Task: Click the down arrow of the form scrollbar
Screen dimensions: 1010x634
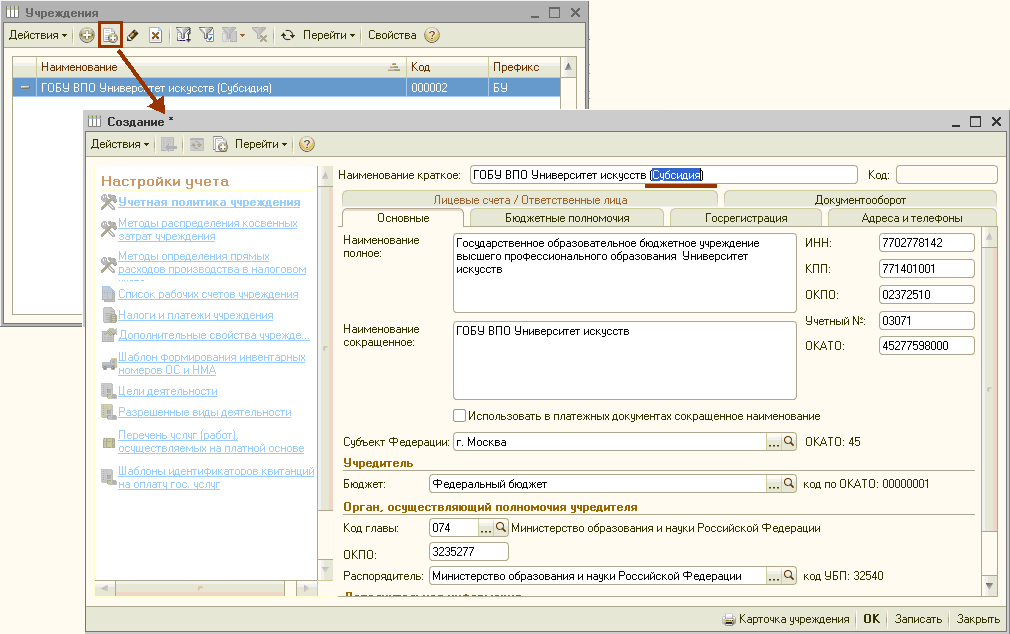Action: click(x=990, y=585)
